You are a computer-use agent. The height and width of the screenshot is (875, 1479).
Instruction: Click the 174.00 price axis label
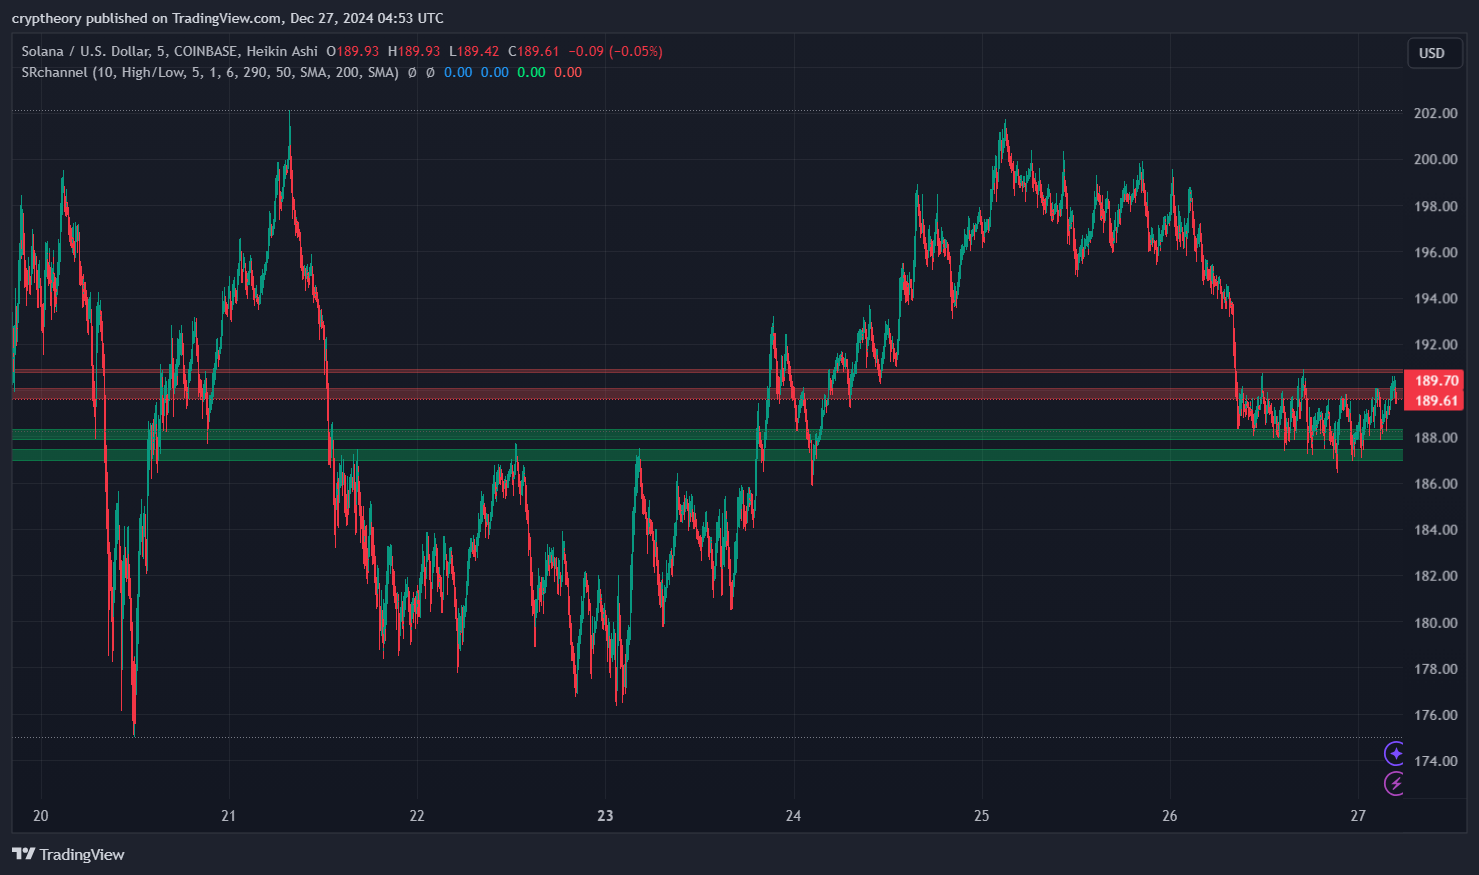coord(1435,760)
